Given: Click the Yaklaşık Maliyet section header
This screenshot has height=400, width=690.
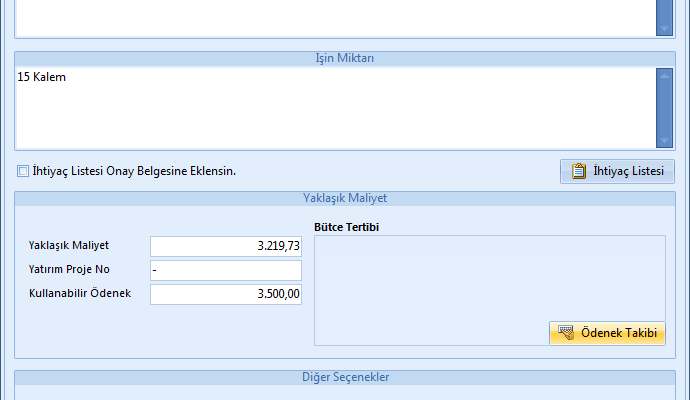Looking at the screenshot, I should click(x=344, y=198).
